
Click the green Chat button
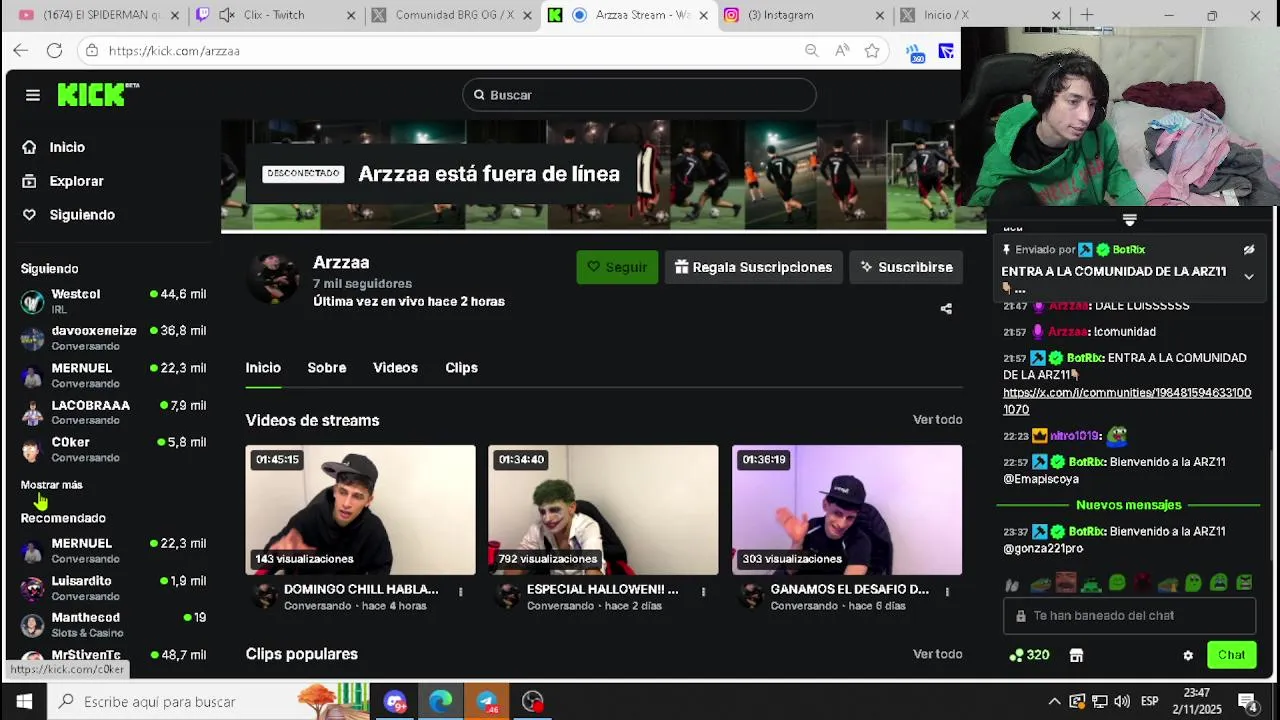click(x=1231, y=655)
